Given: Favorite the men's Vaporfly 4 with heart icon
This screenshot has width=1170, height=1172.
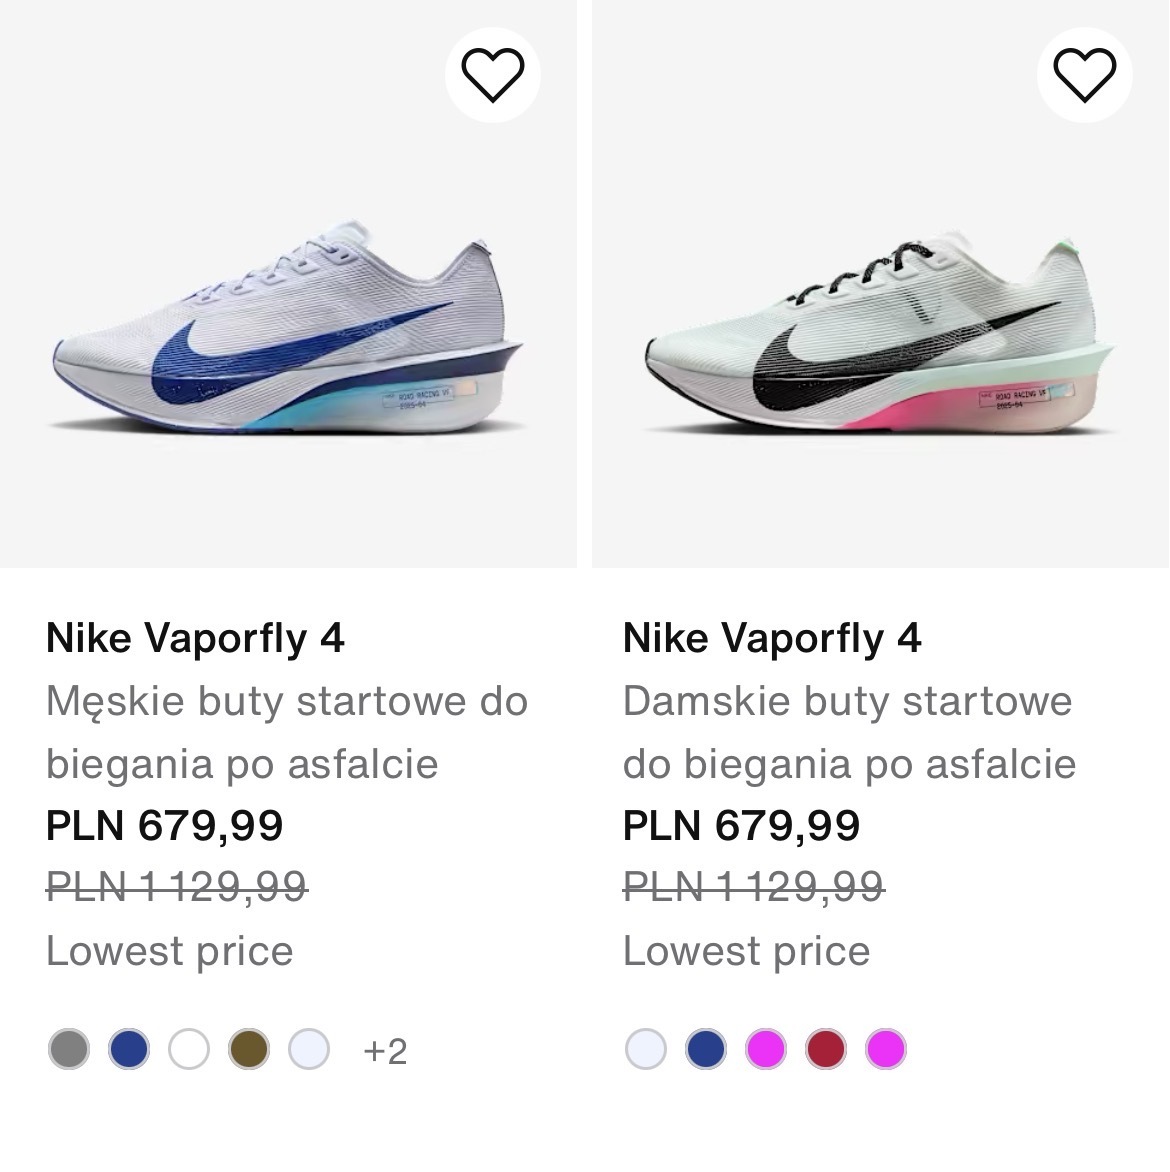Looking at the screenshot, I should [492, 75].
